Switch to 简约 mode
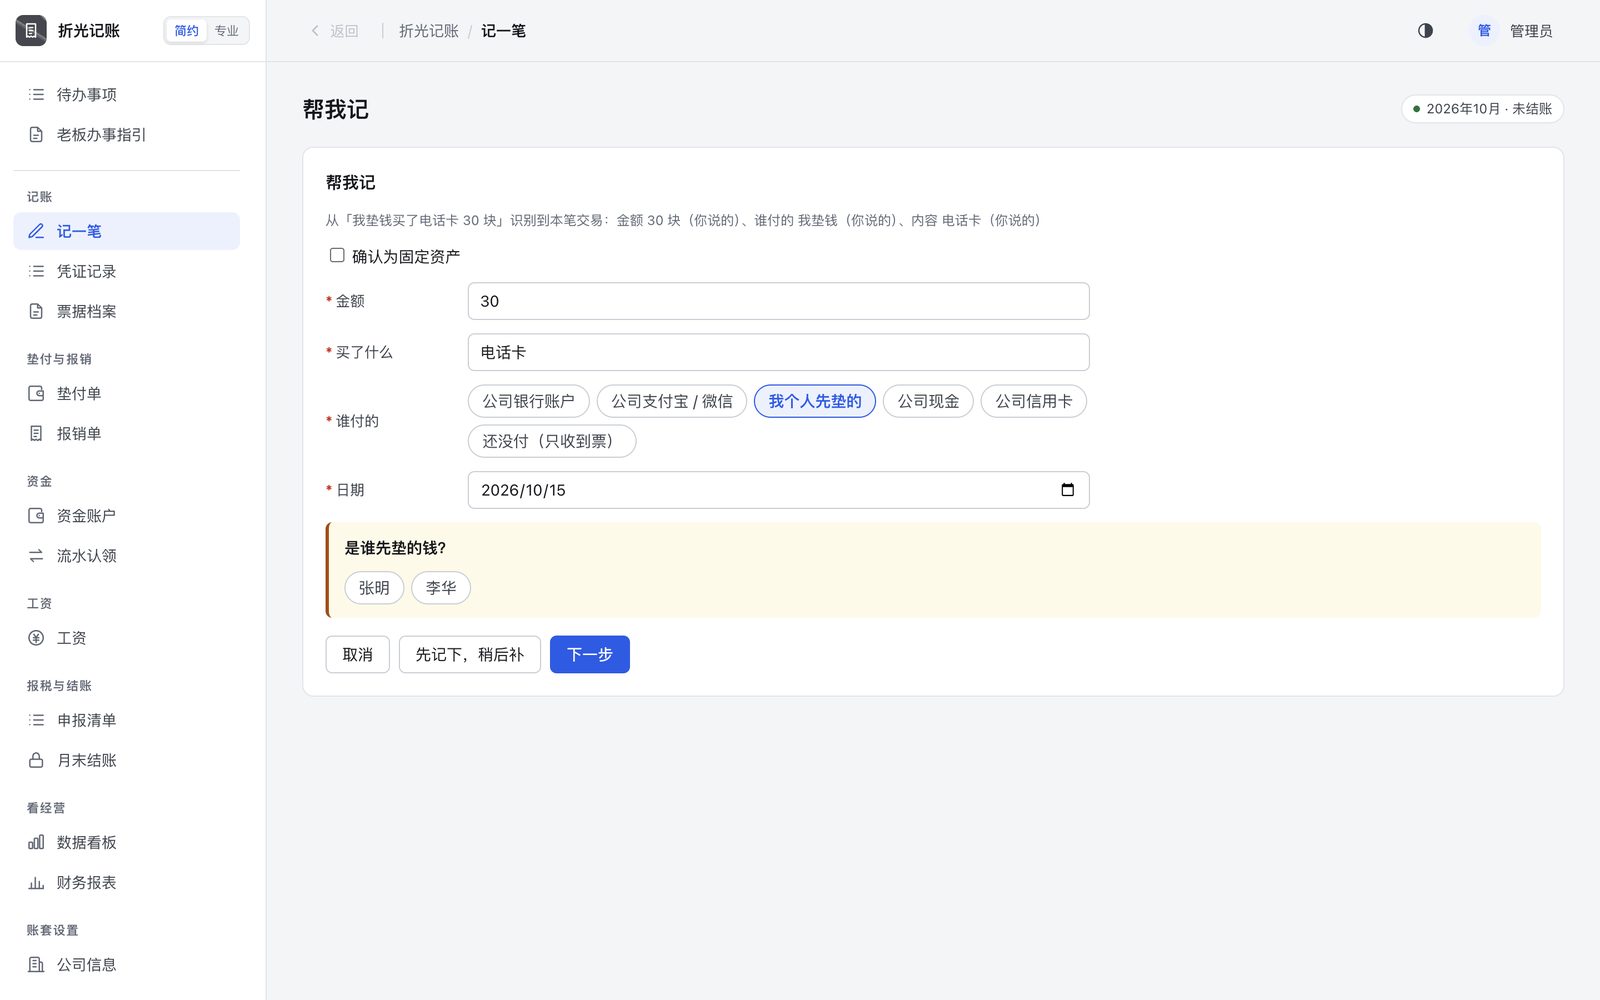1600x1000 pixels. [x=187, y=31]
